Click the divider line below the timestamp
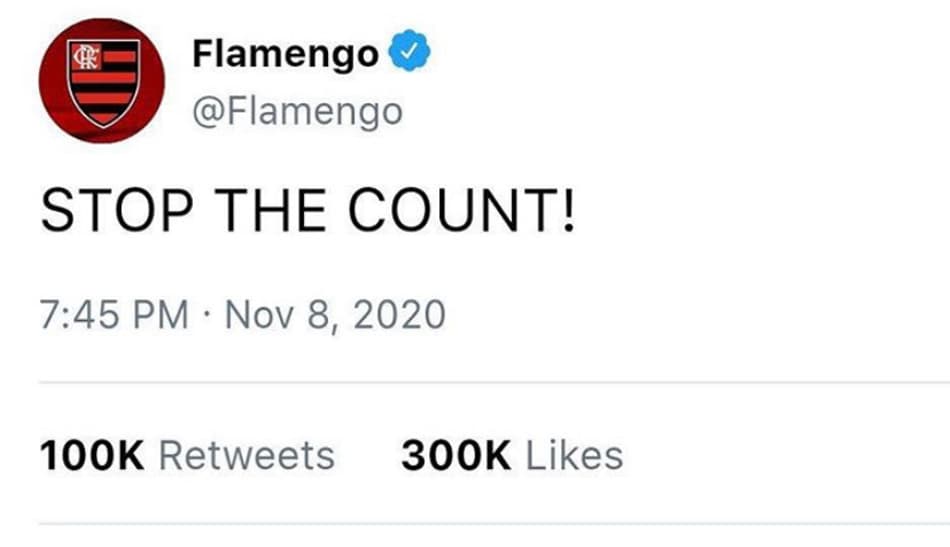This screenshot has width=950, height=547. click(x=494, y=383)
